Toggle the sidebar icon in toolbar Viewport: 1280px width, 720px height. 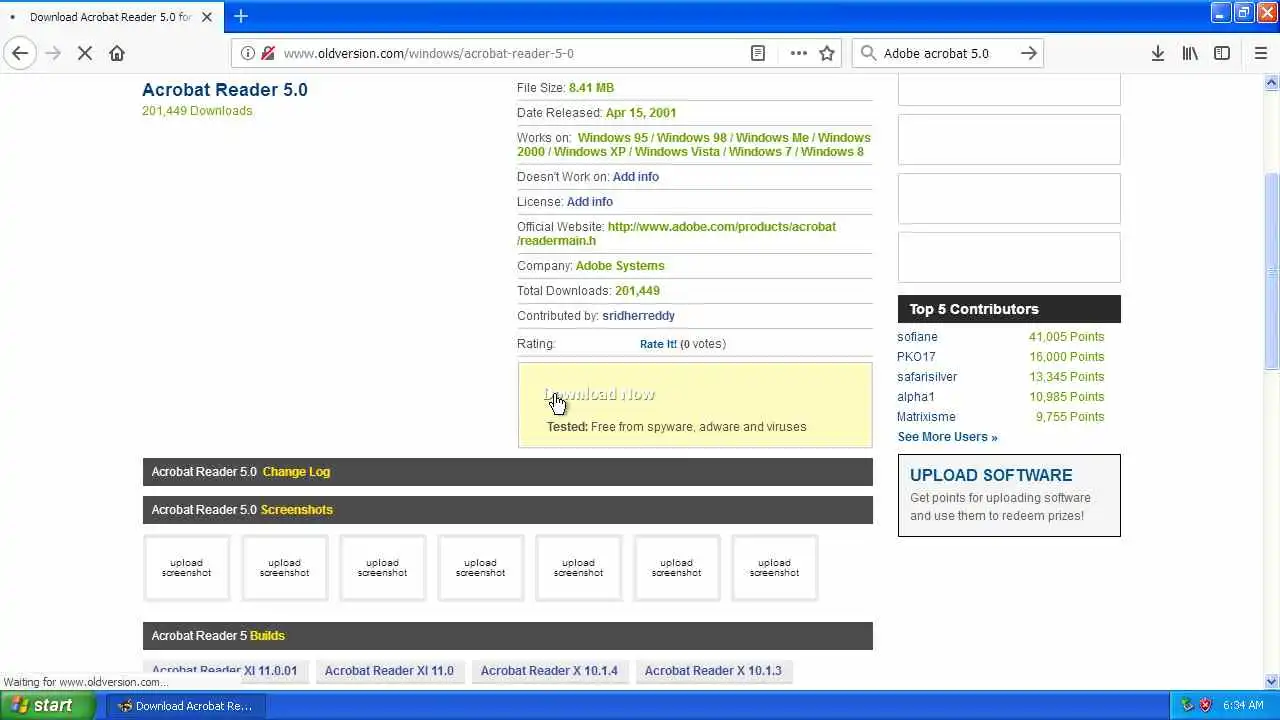pyautogui.click(x=1222, y=53)
